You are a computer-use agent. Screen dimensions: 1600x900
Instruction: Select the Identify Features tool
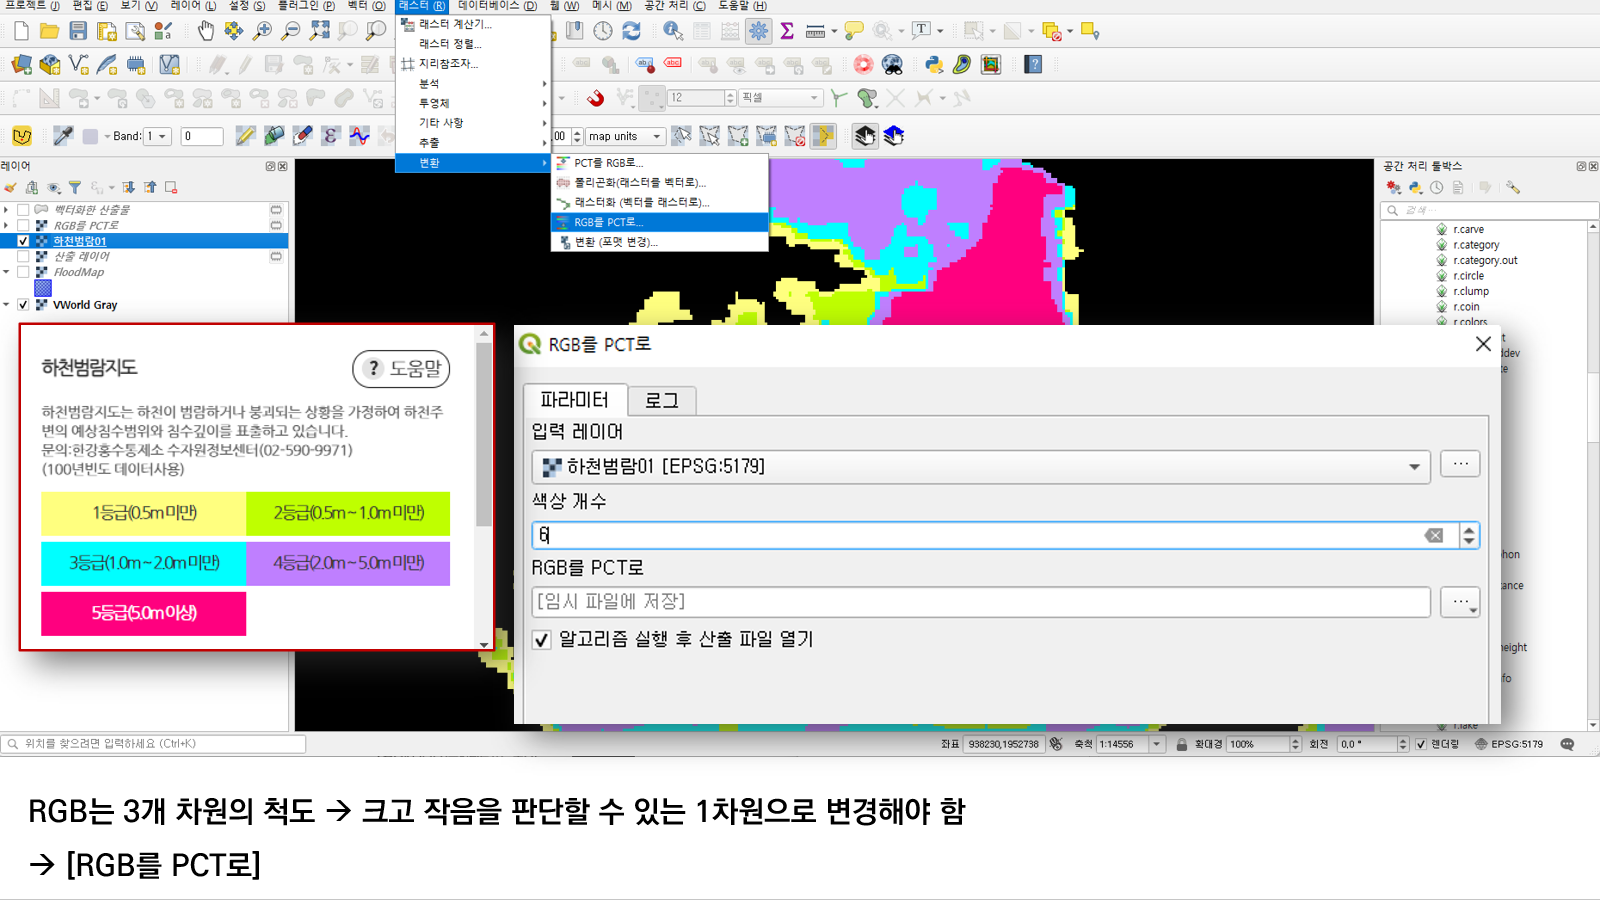(673, 31)
